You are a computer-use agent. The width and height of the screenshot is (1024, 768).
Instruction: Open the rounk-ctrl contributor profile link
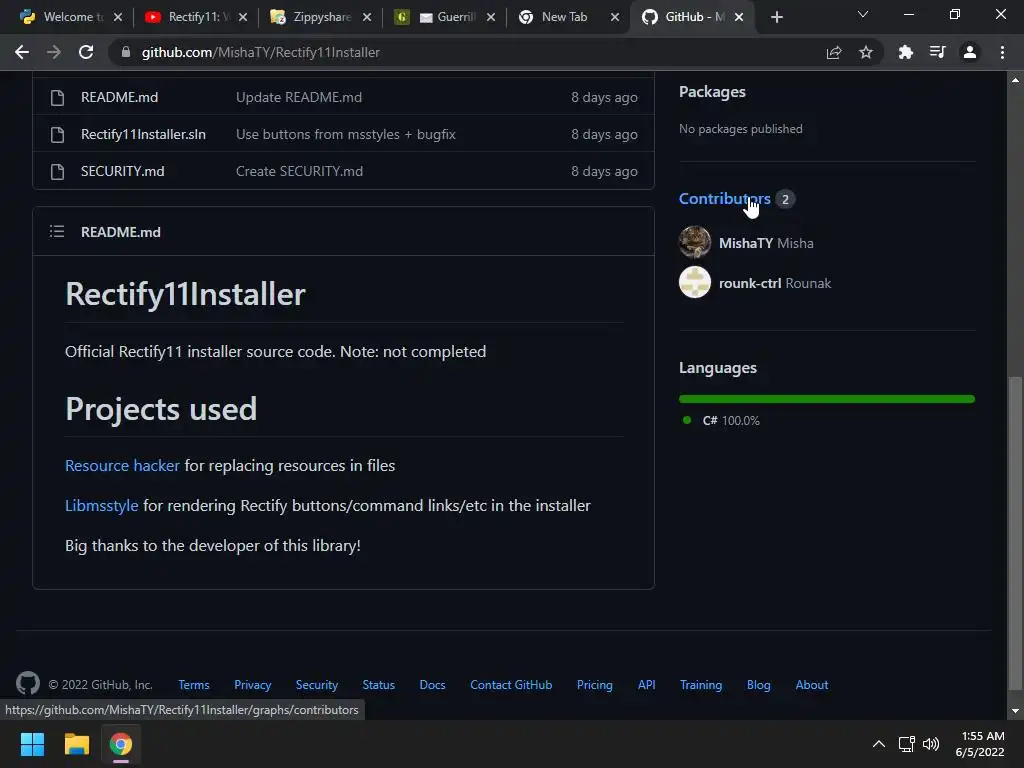pyautogui.click(x=750, y=283)
